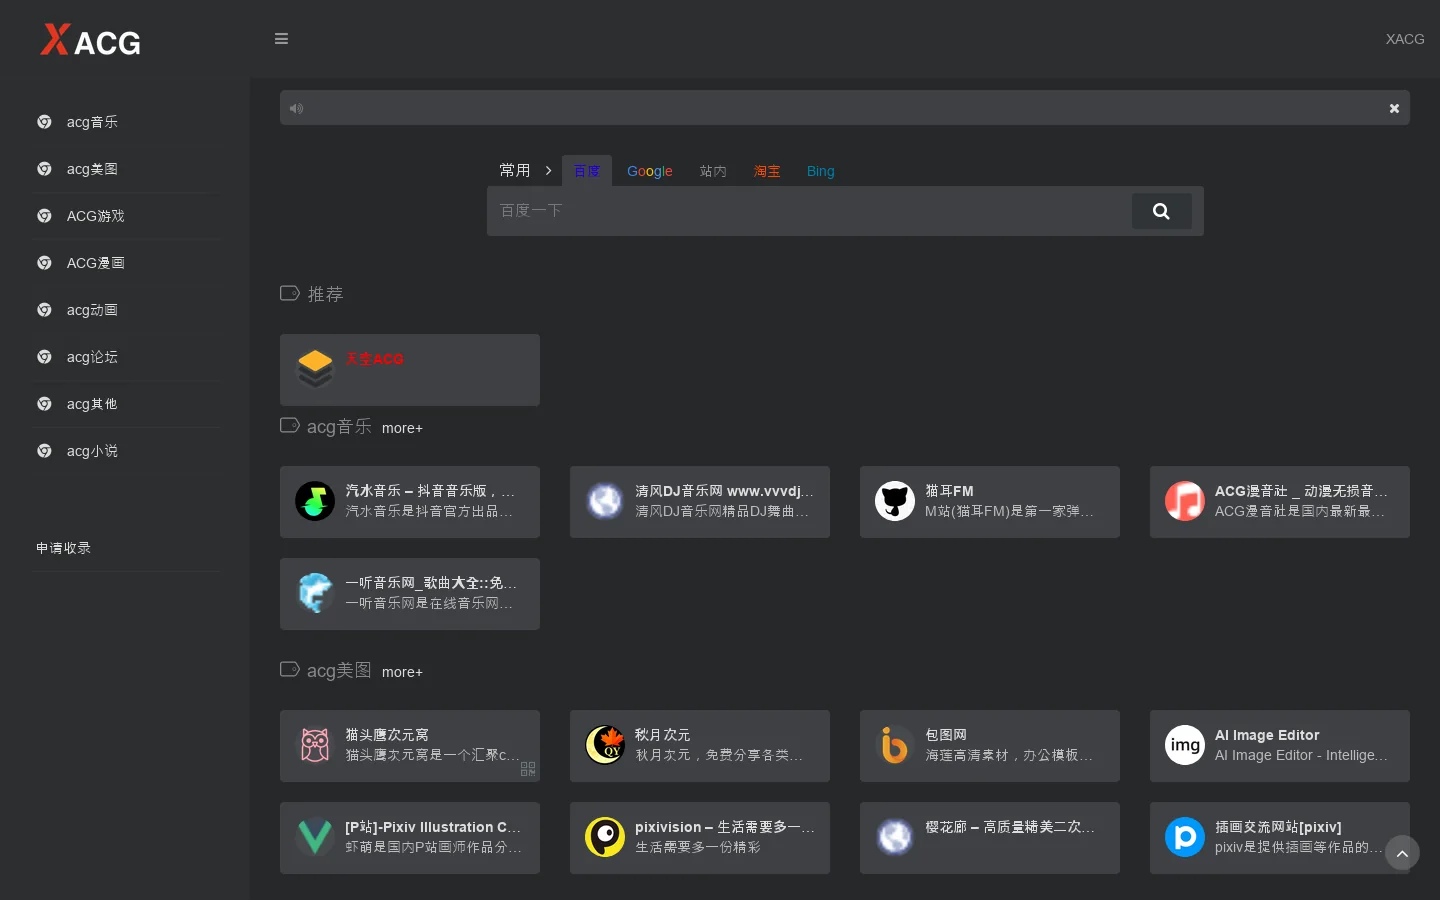Screen dimensions: 1440x900
Task: Open acg小说 in the sidebar
Action: (92, 451)
